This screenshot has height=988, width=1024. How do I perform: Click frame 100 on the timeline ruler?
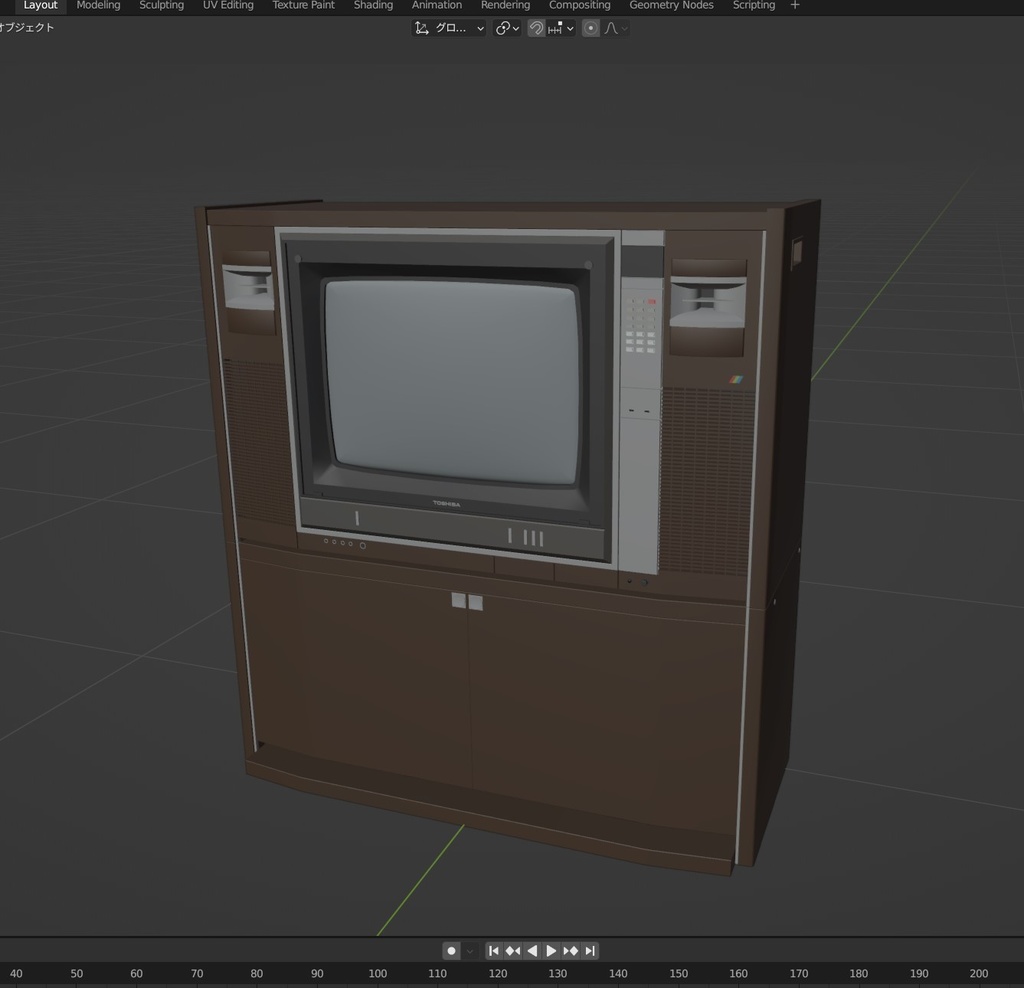tap(377, 973)
